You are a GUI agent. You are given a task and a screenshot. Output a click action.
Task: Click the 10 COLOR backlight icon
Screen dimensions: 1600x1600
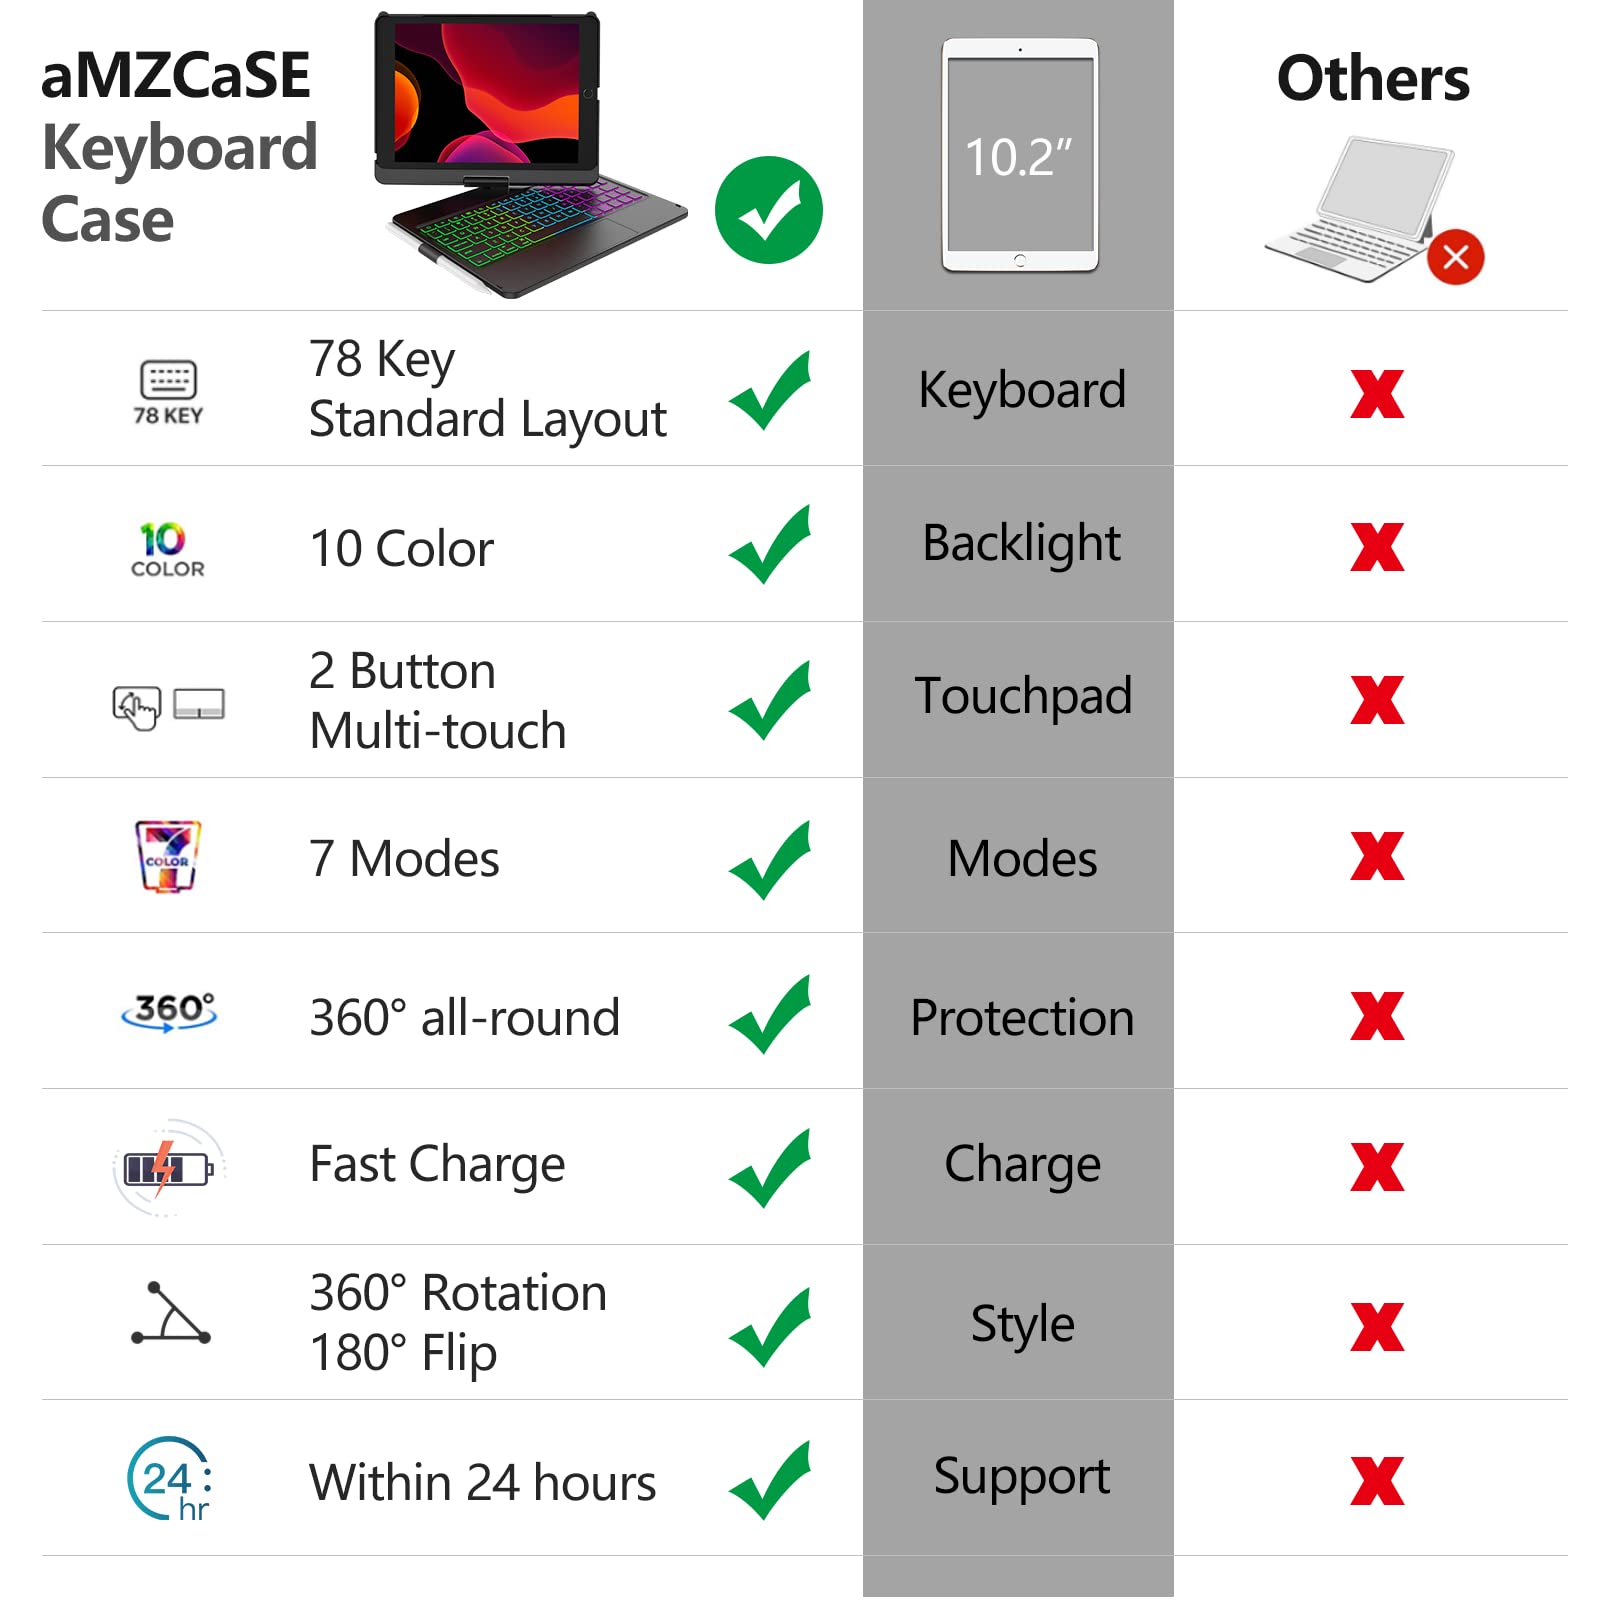tap(167, 549)
